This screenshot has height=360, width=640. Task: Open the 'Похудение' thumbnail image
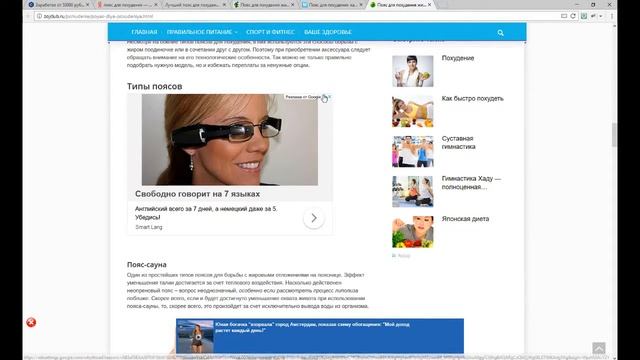coord(413,71)
